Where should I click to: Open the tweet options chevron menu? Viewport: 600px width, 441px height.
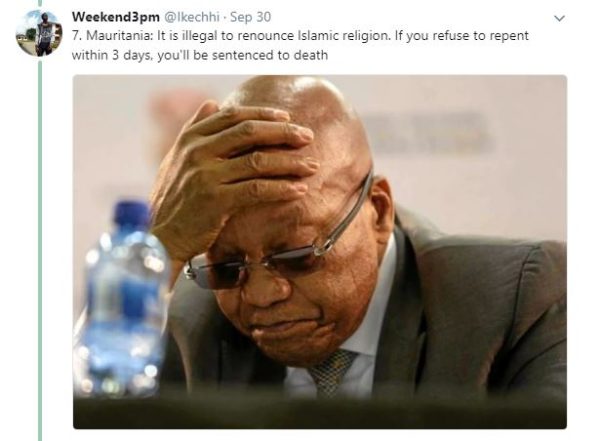tap(559, 18)
